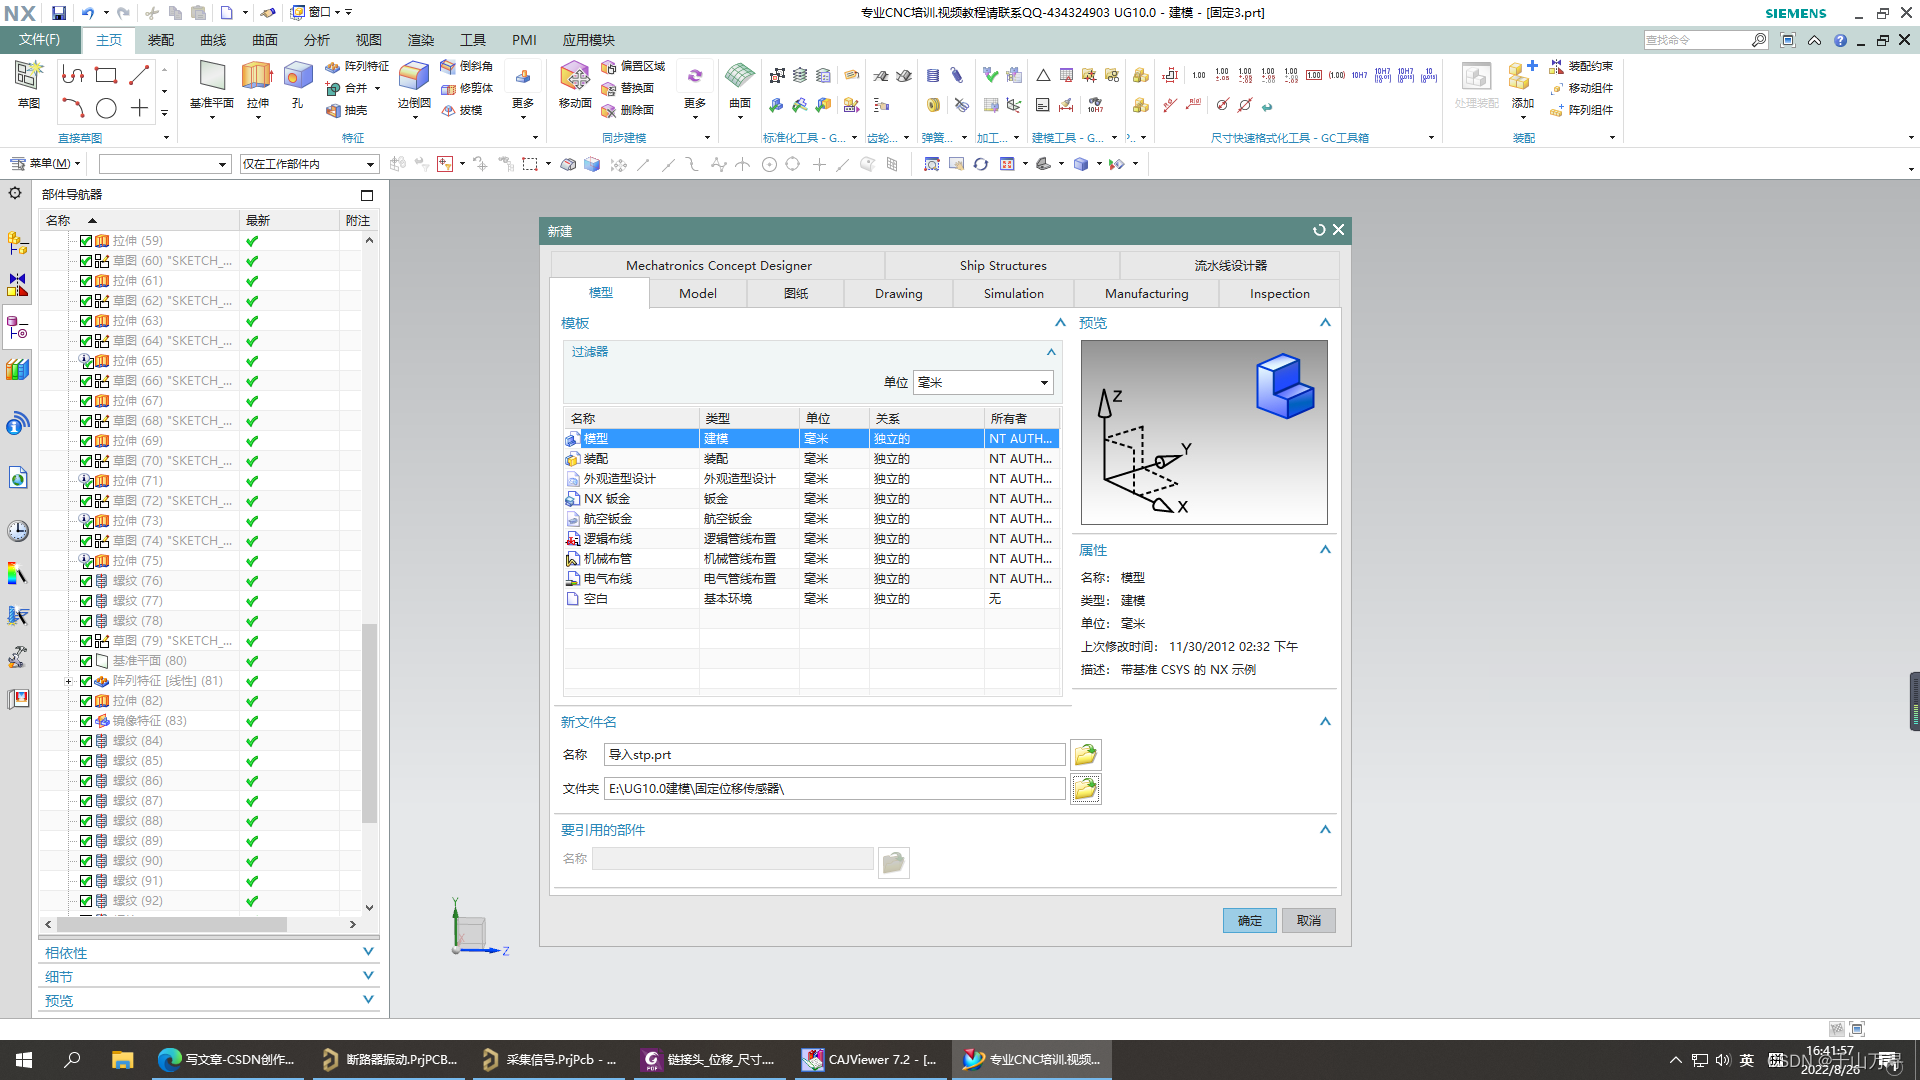Image resolution: width=1920 pixels, height=1080 pixels.
Task: Switch to the Drawing tab
Action: 898,294
